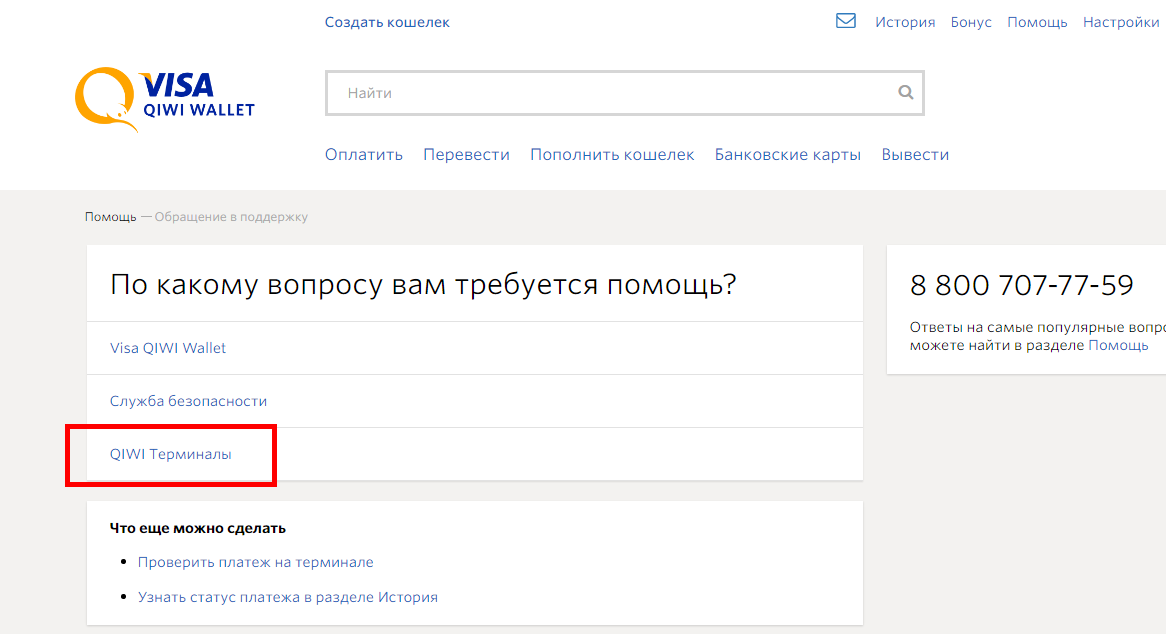
Task: Go to the Вывести section
Action: click(x=915, y=155)
